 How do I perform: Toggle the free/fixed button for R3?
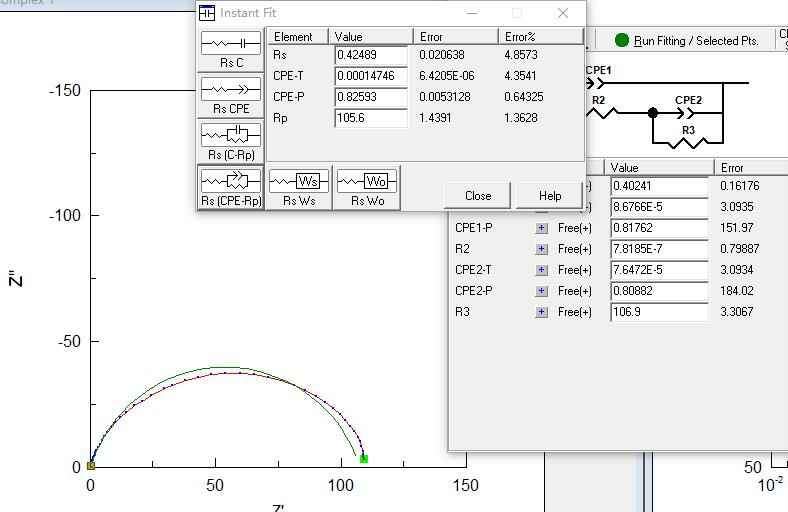(542, 312)
